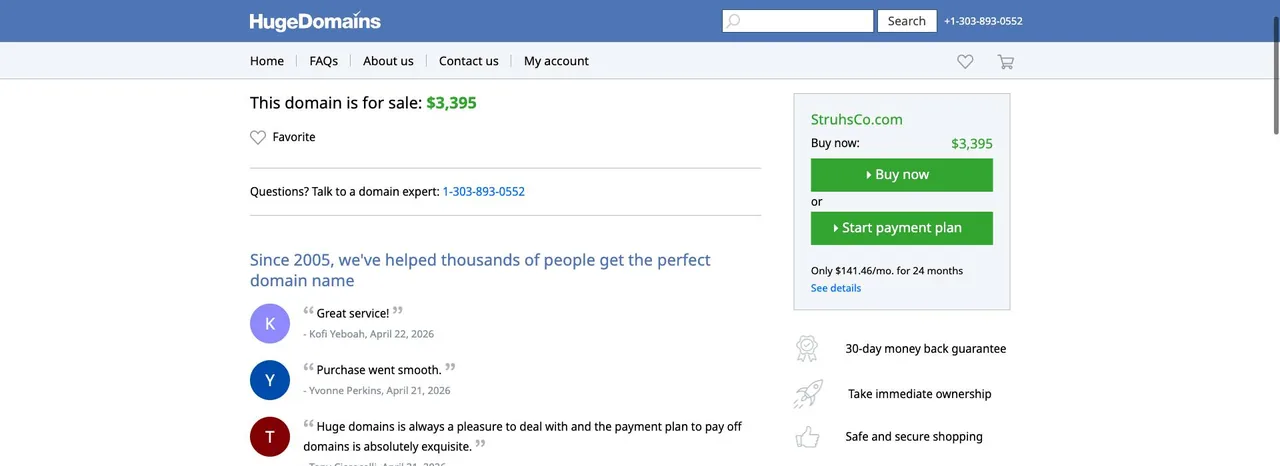
Task: Click the HugeDomains logo
Action: [x=315, y=21]
